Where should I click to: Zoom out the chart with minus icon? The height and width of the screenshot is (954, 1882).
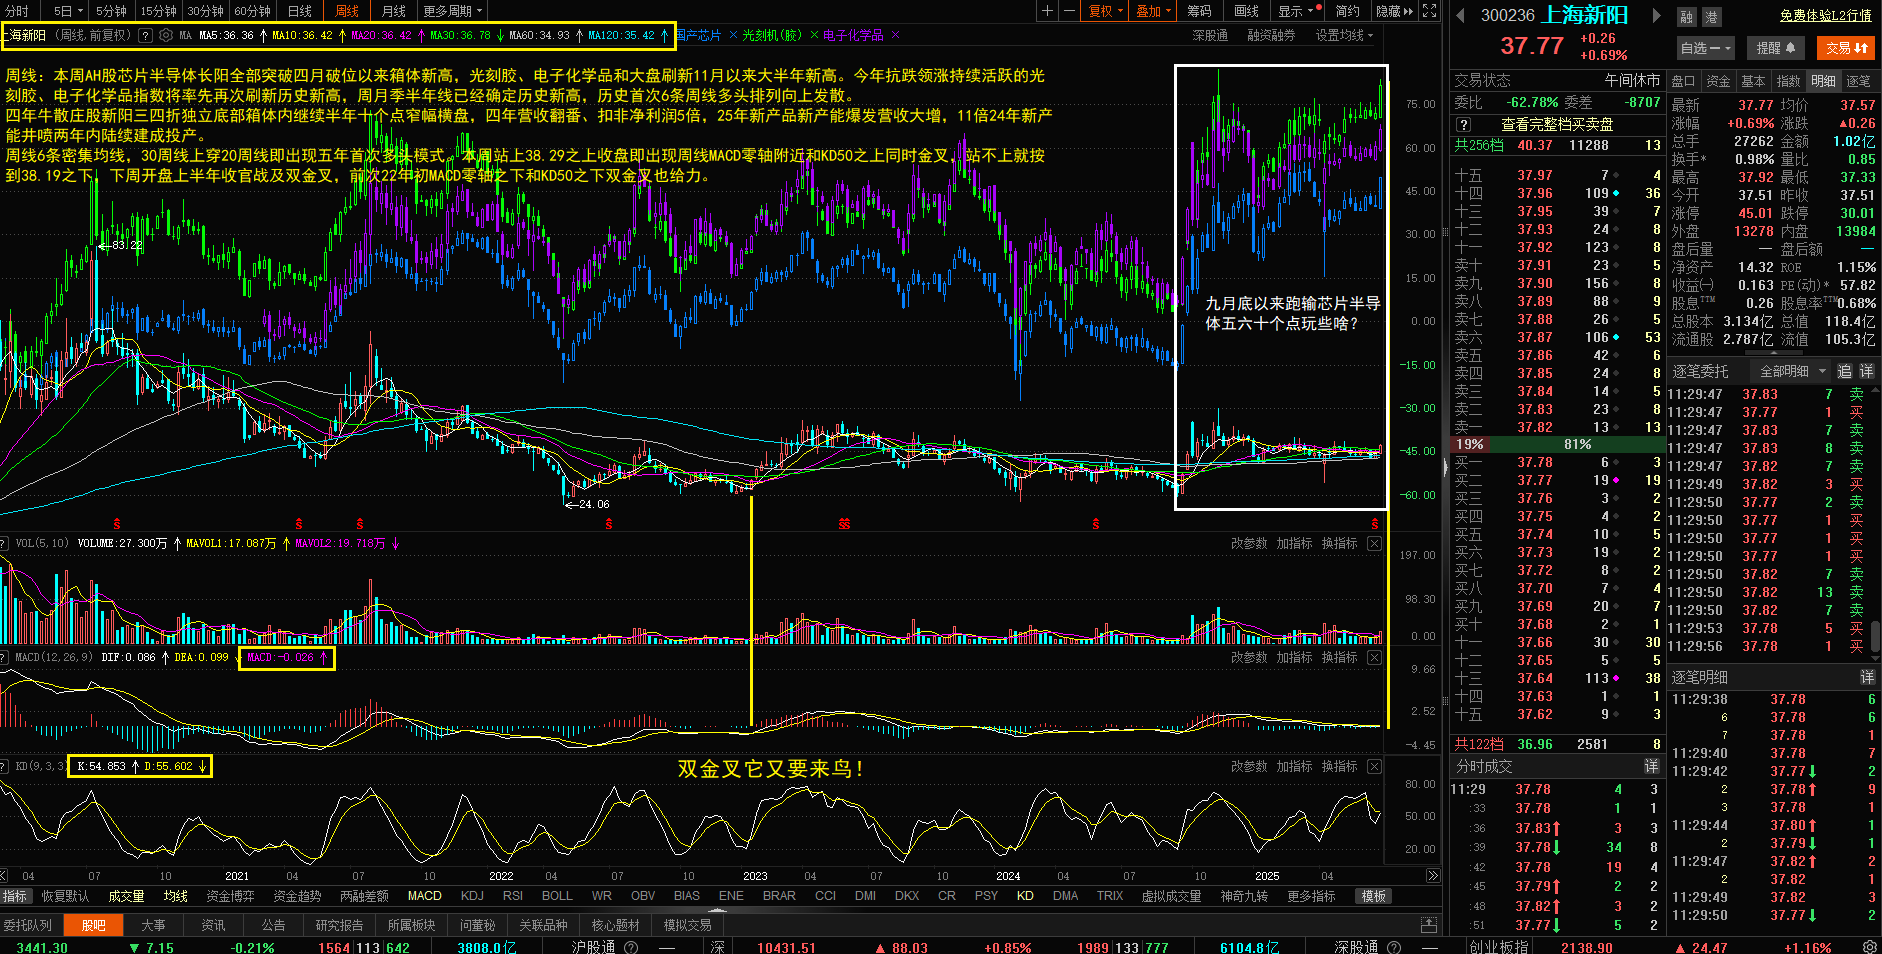coord(1069,11)
